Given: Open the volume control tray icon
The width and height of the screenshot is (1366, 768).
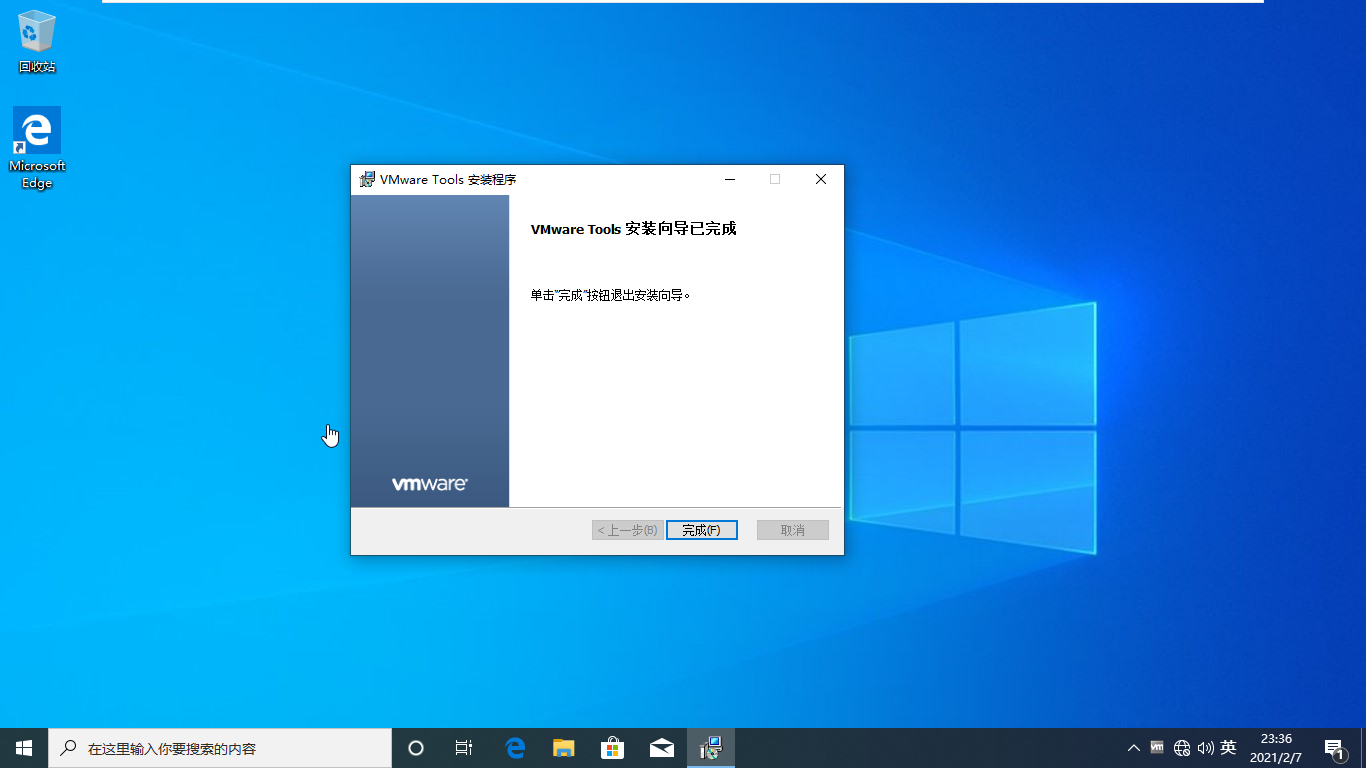Looking at the screenshot, I should (1205, 748).
